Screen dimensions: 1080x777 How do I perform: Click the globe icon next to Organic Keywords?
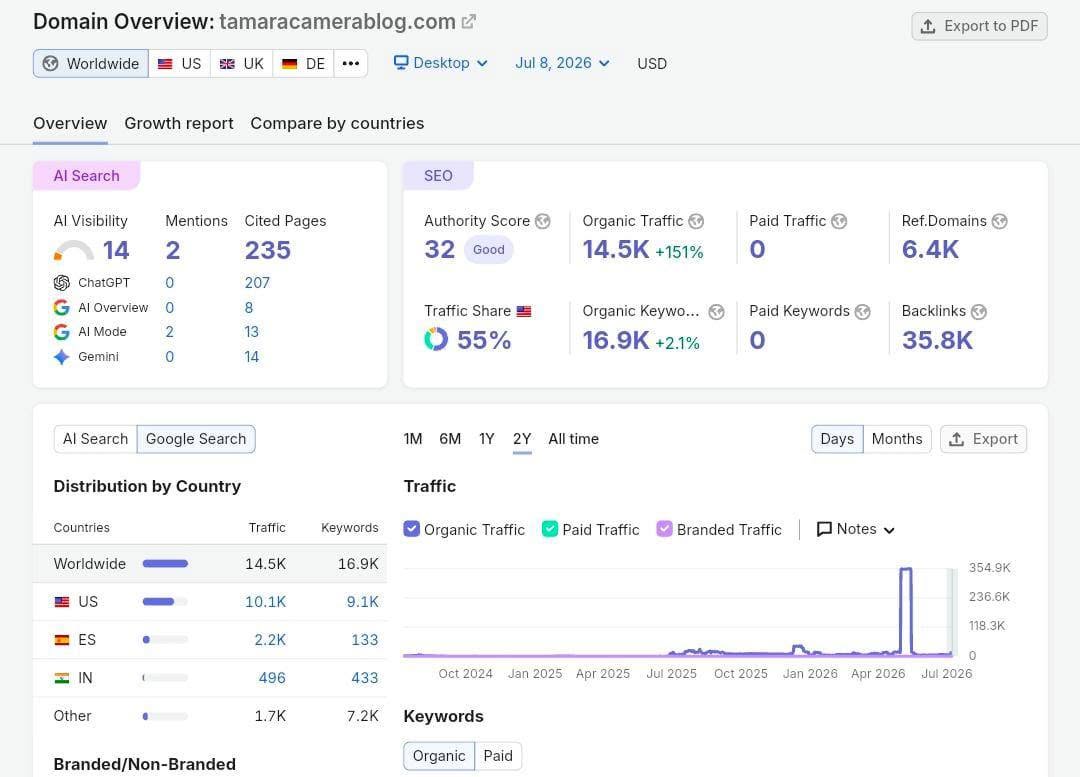[x=716, y=312]
